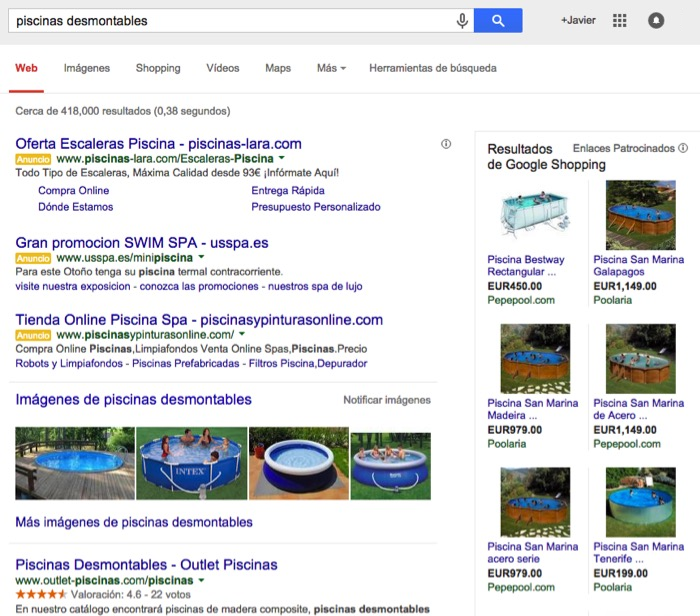
Task: Click nuestros spa de lujo link
Action: [315, 287]
